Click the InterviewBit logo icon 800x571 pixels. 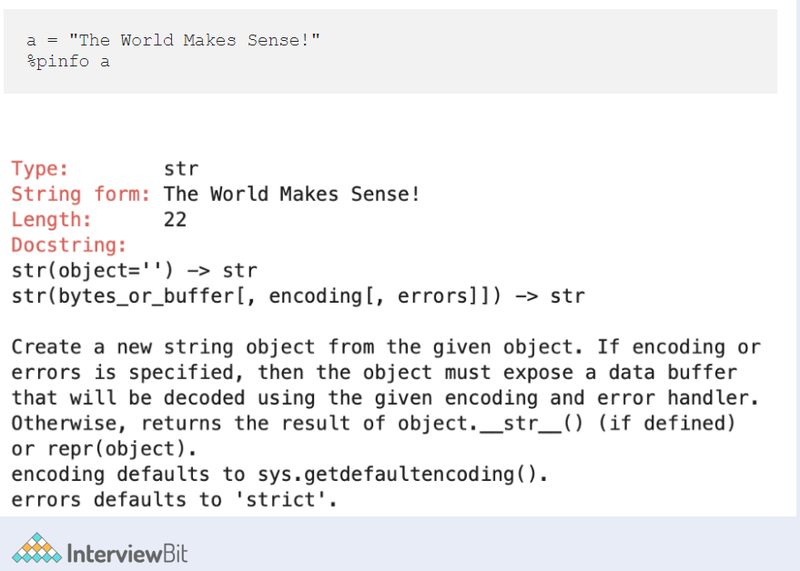pos(36,550)
